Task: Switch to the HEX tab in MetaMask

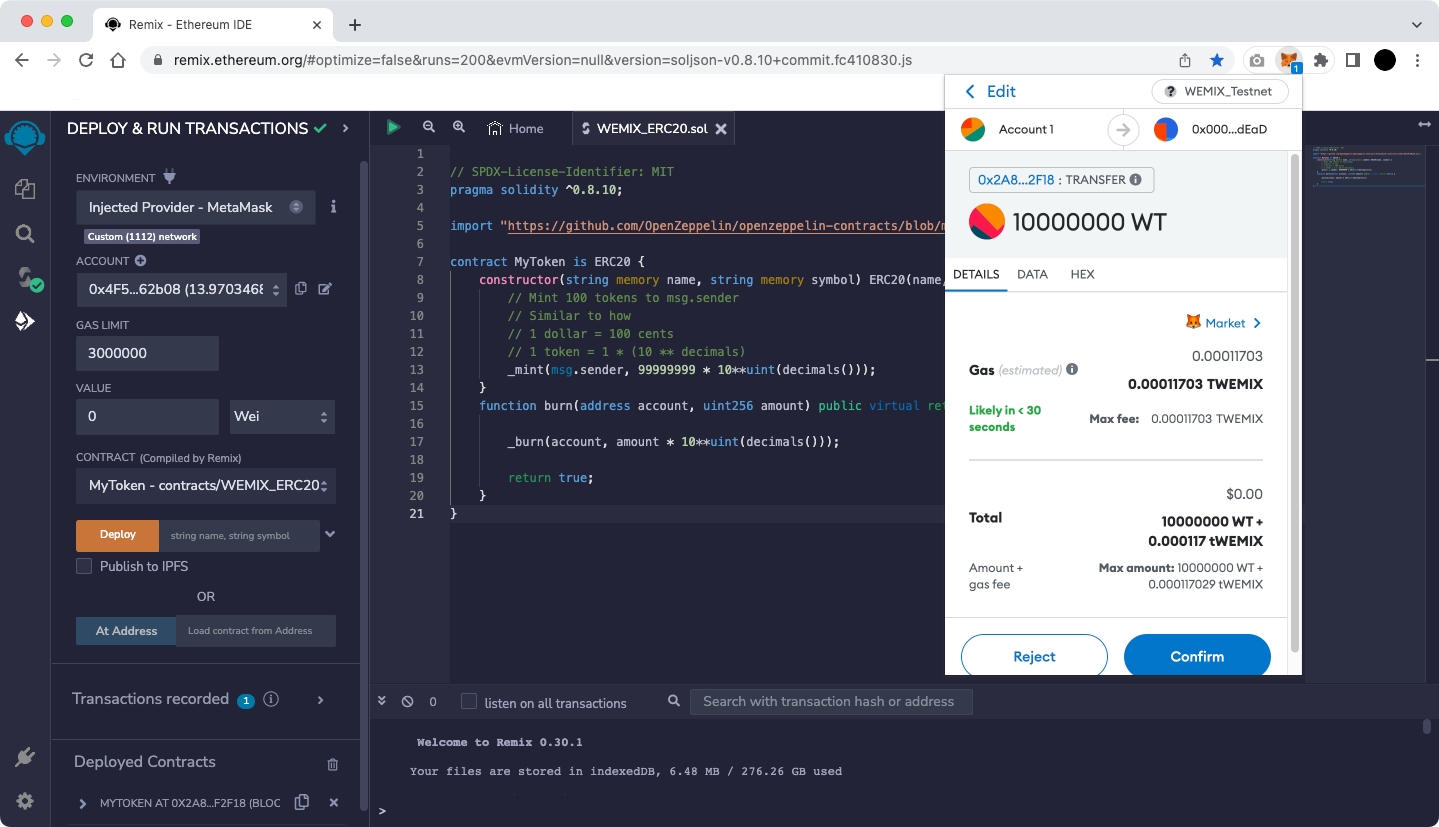Action: (1082, 274)
